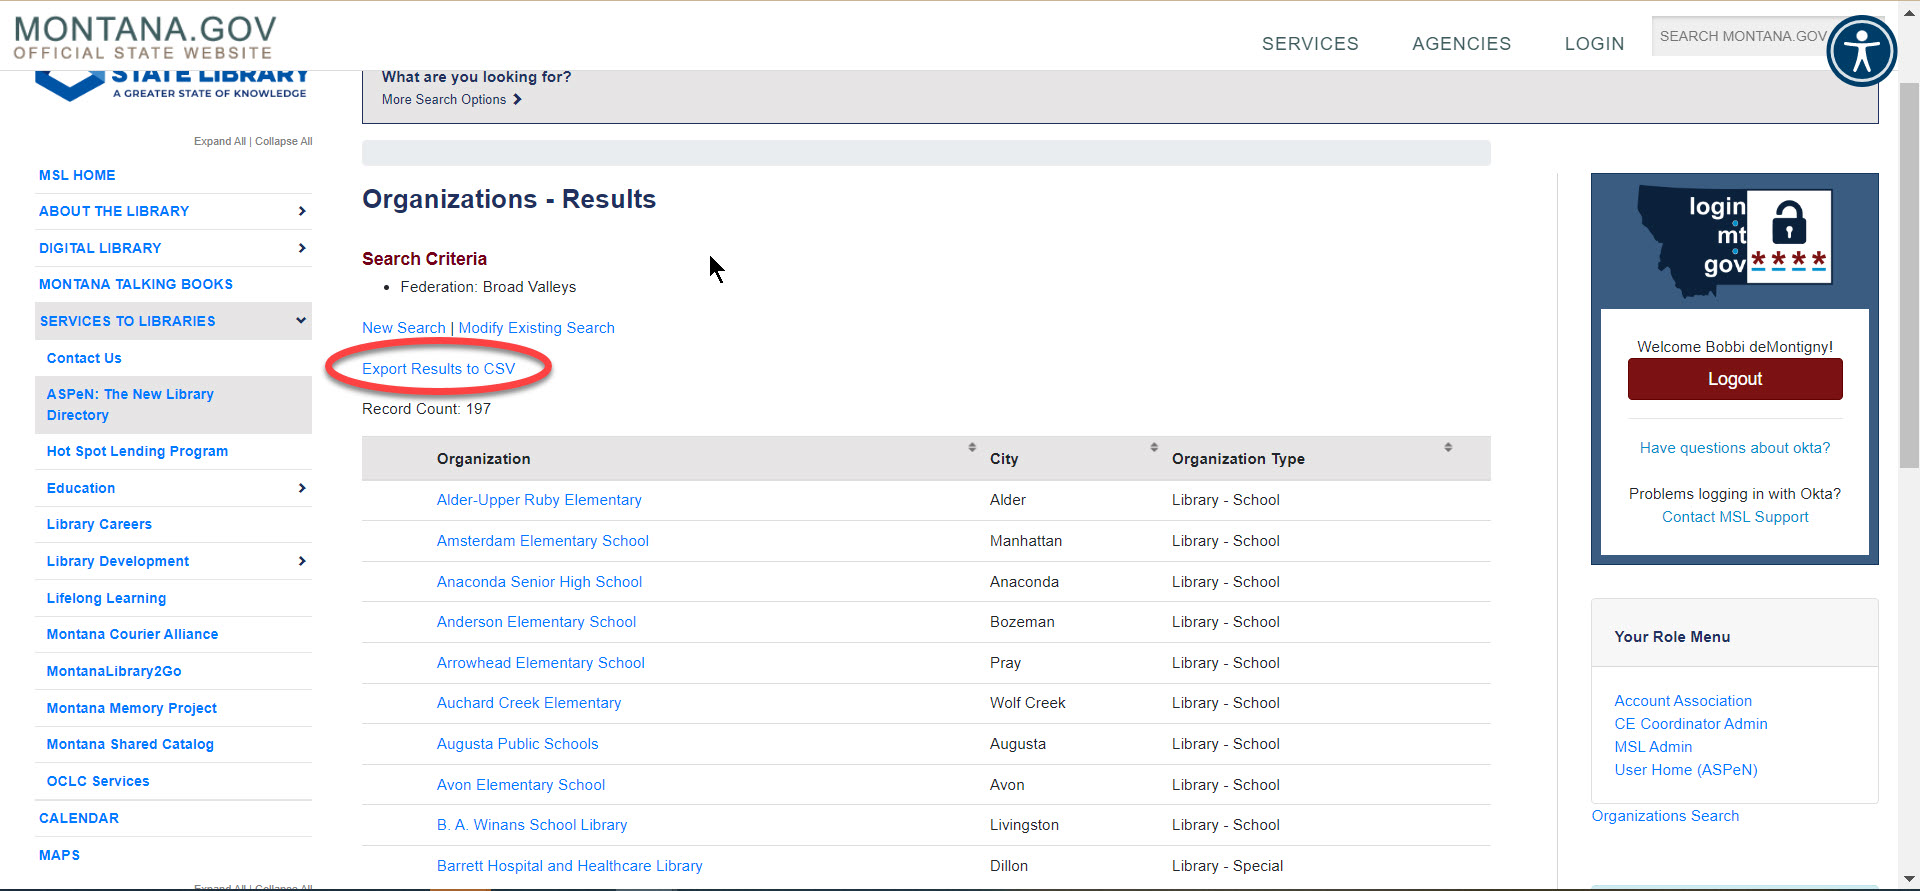The width and height of the screenshot is (1920, 891).
Task: Open Augusta Public Schools organization
Action: 518,744
